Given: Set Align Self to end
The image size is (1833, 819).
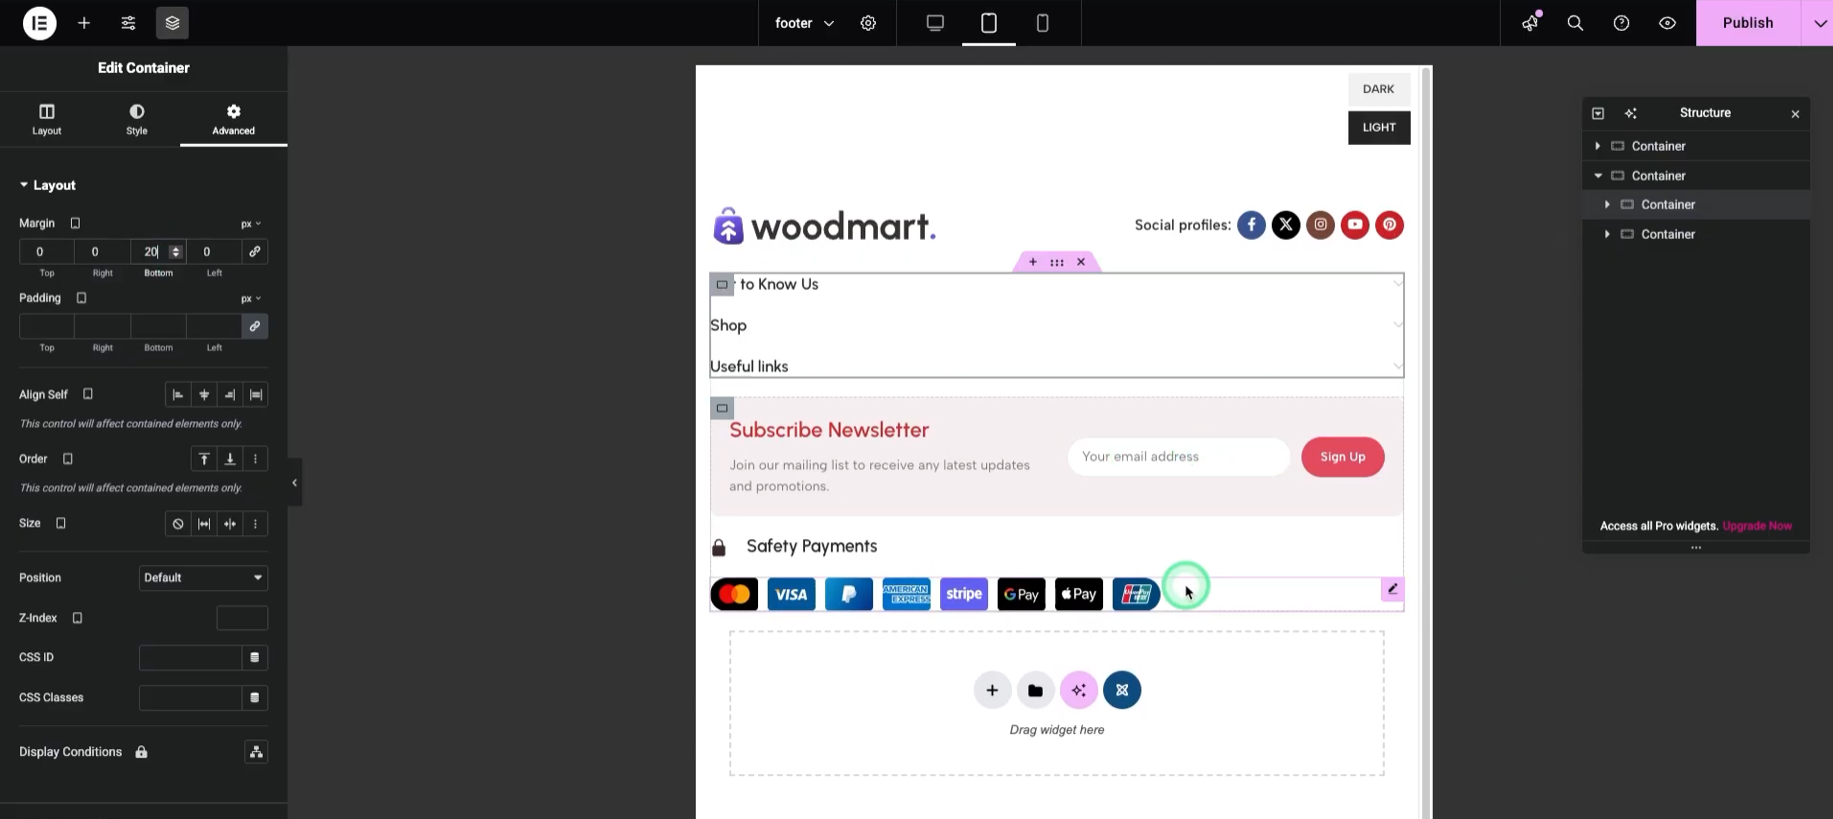Looking at the screenshot, I should point(230,395).
